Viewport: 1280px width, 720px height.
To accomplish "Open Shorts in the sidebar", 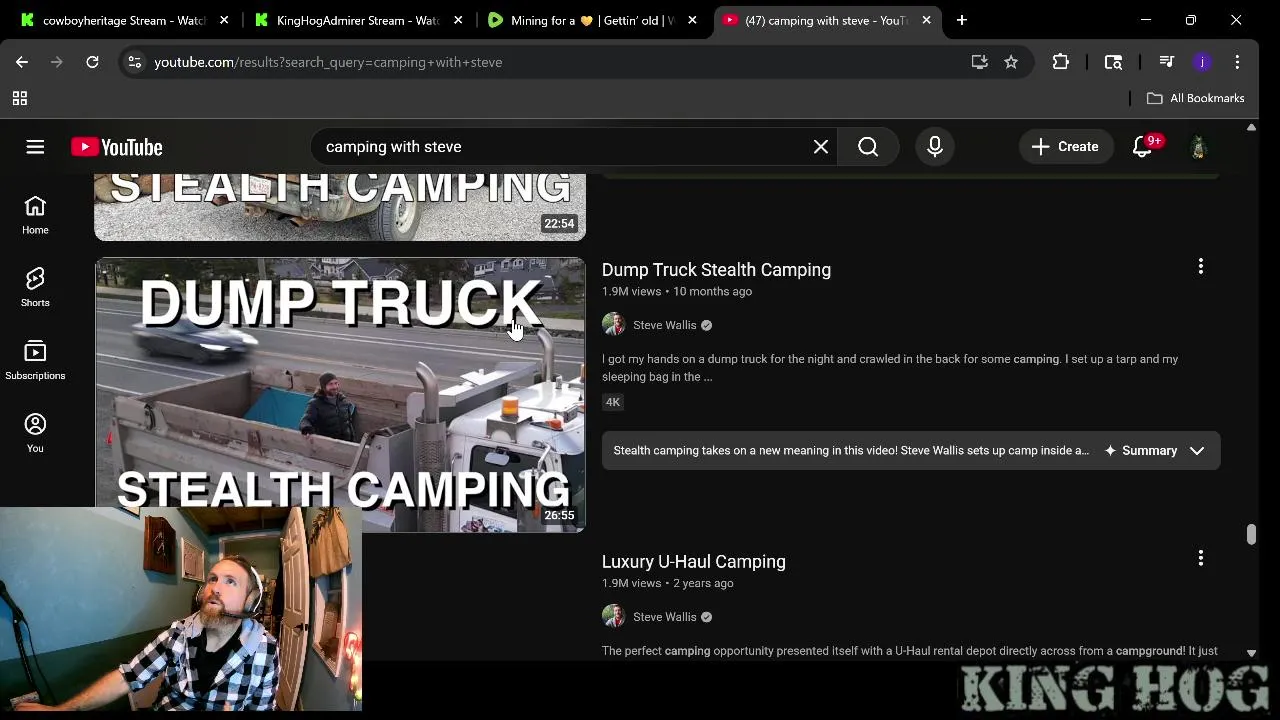I will pos(35,287).
